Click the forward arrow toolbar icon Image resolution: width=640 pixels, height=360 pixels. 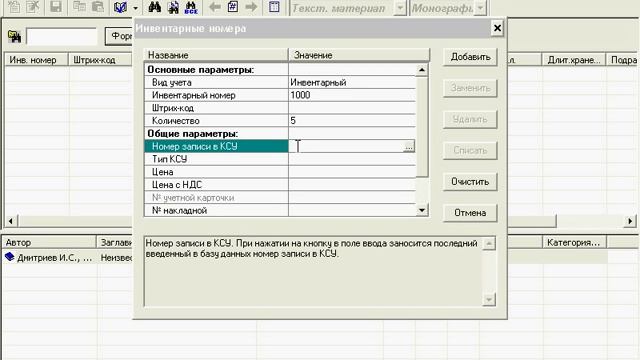point(251,7)
